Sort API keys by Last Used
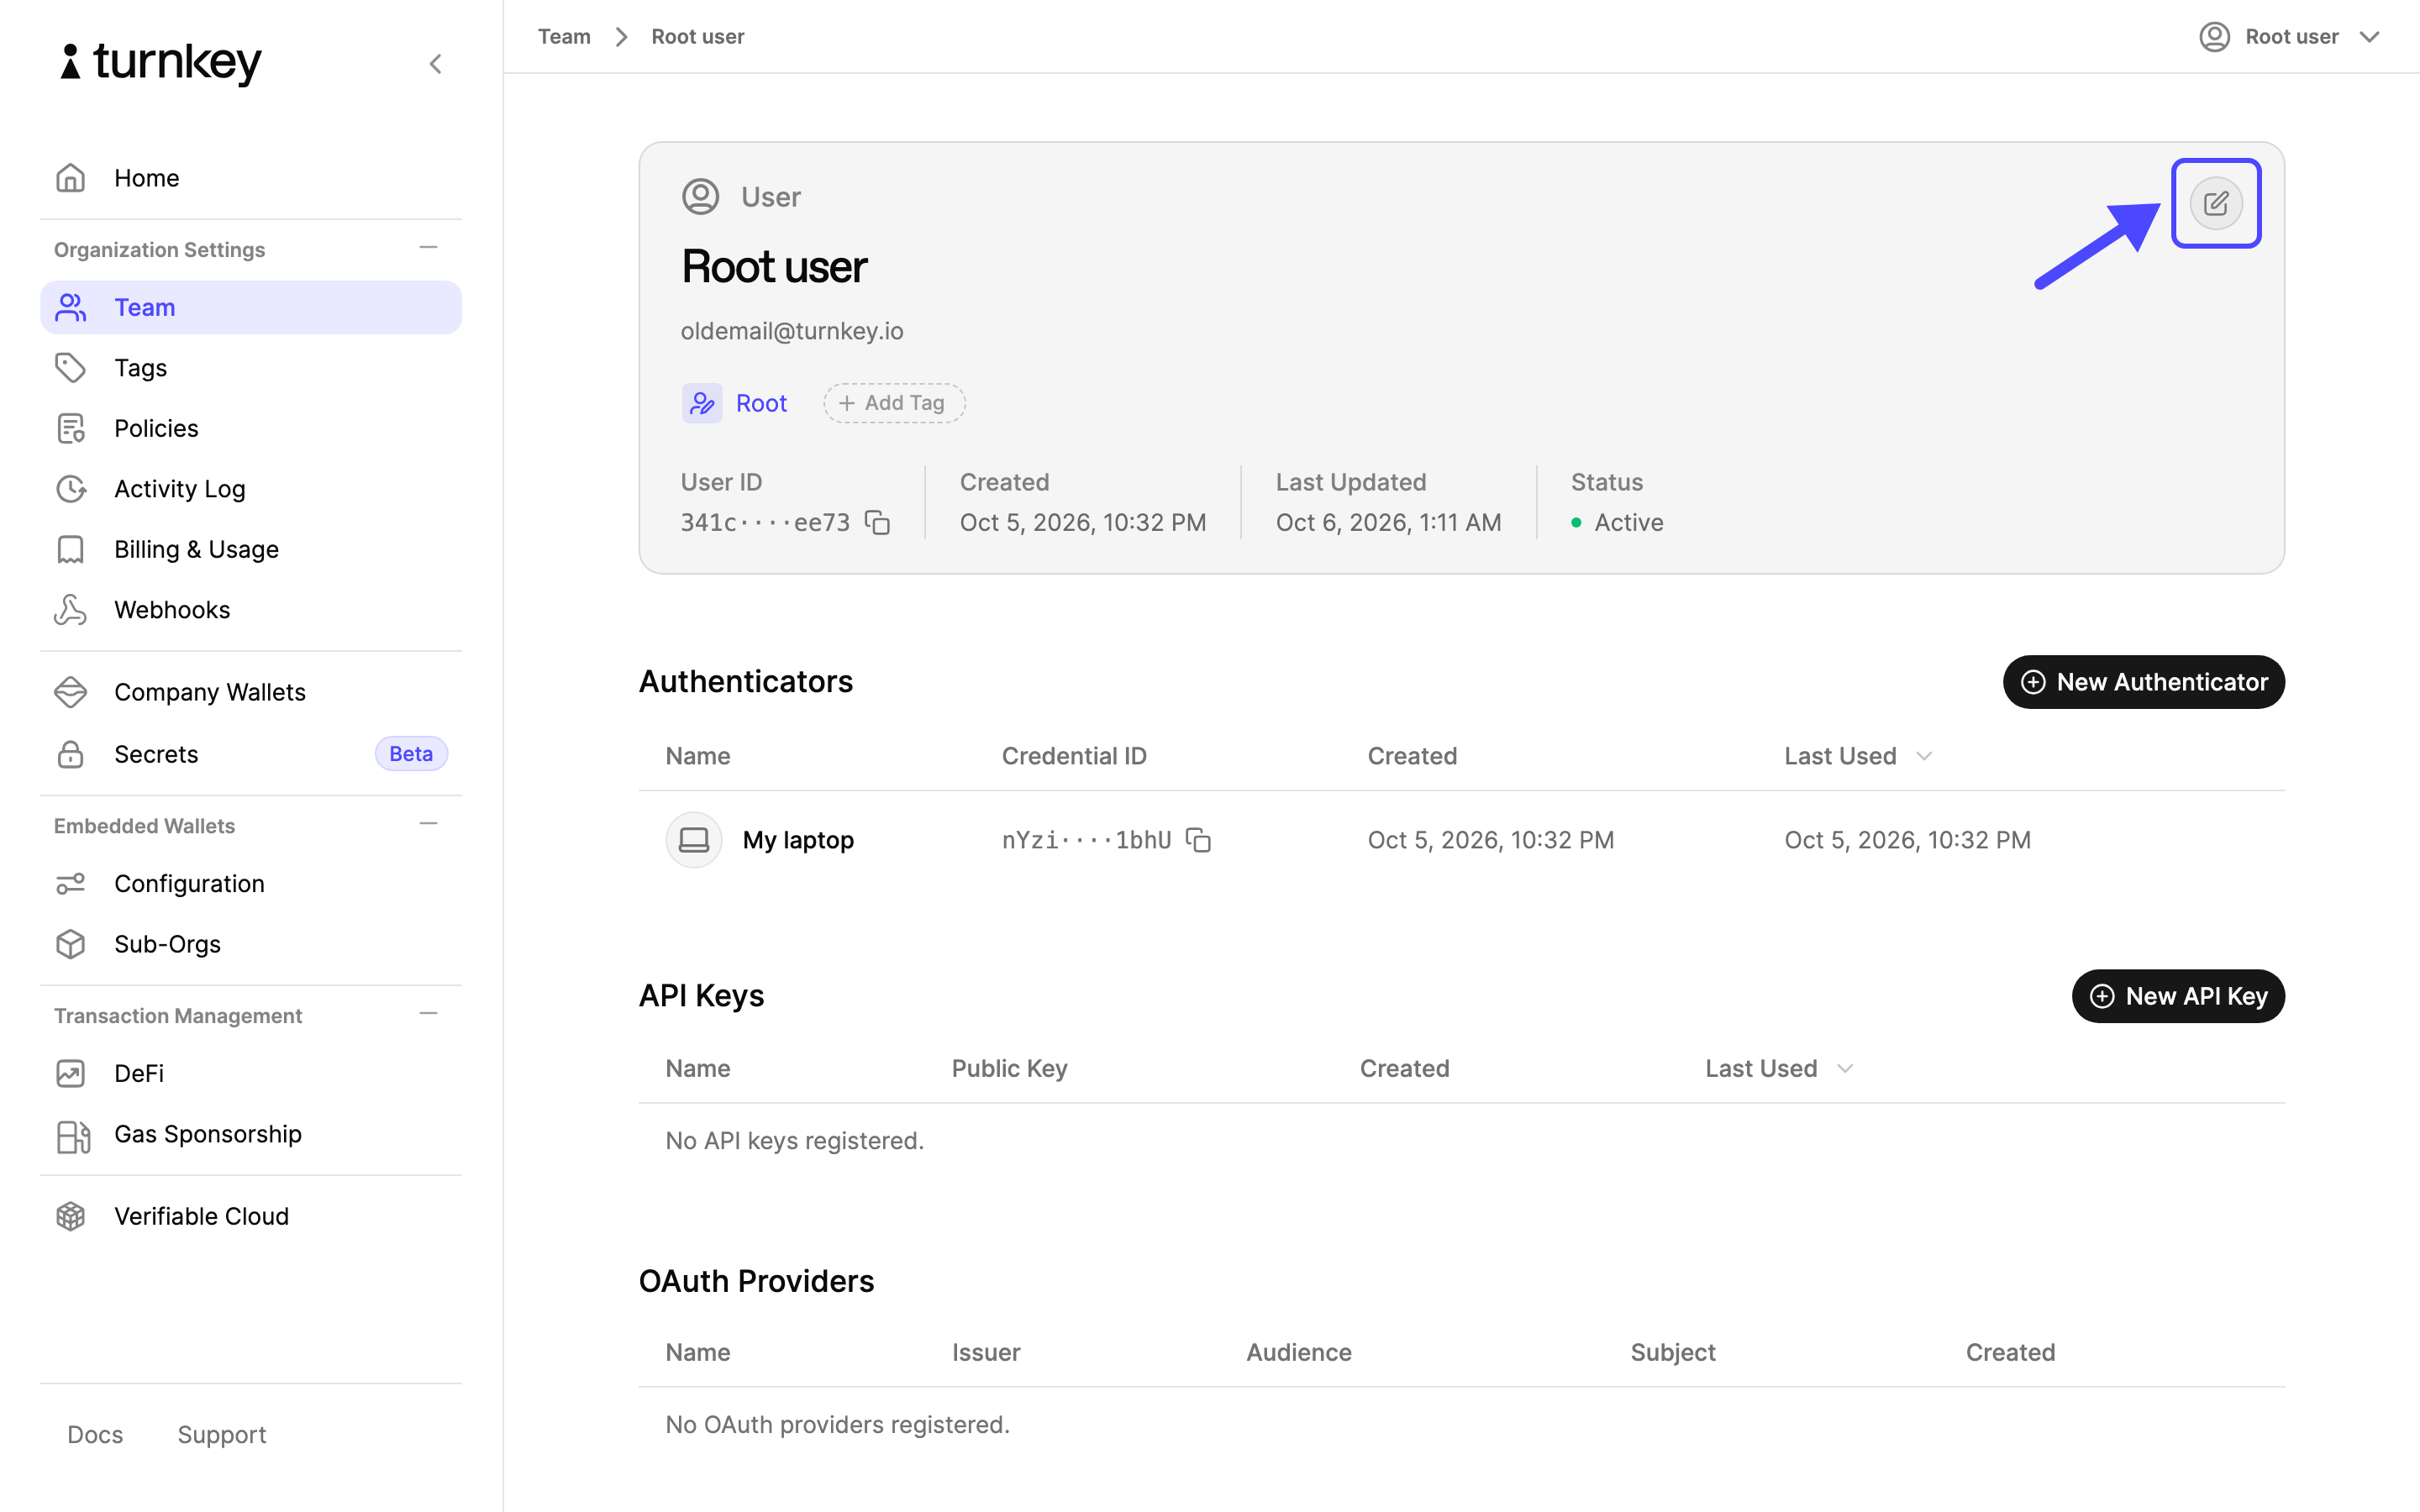 [x=1779, y=1069]
